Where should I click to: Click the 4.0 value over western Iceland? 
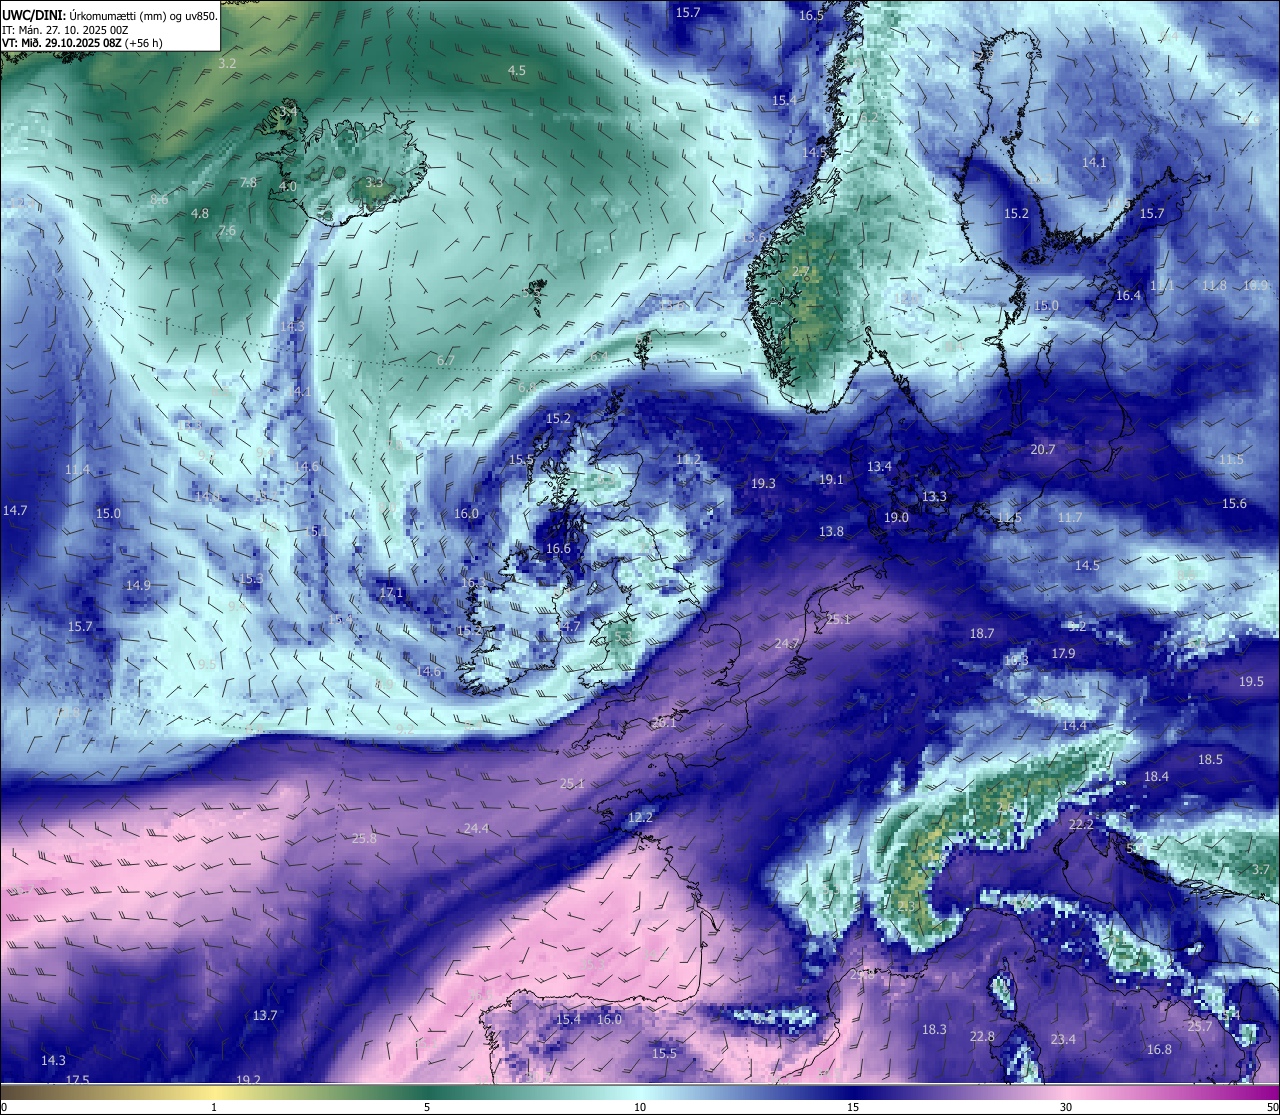pyautogui.click(x=288, y=187)
